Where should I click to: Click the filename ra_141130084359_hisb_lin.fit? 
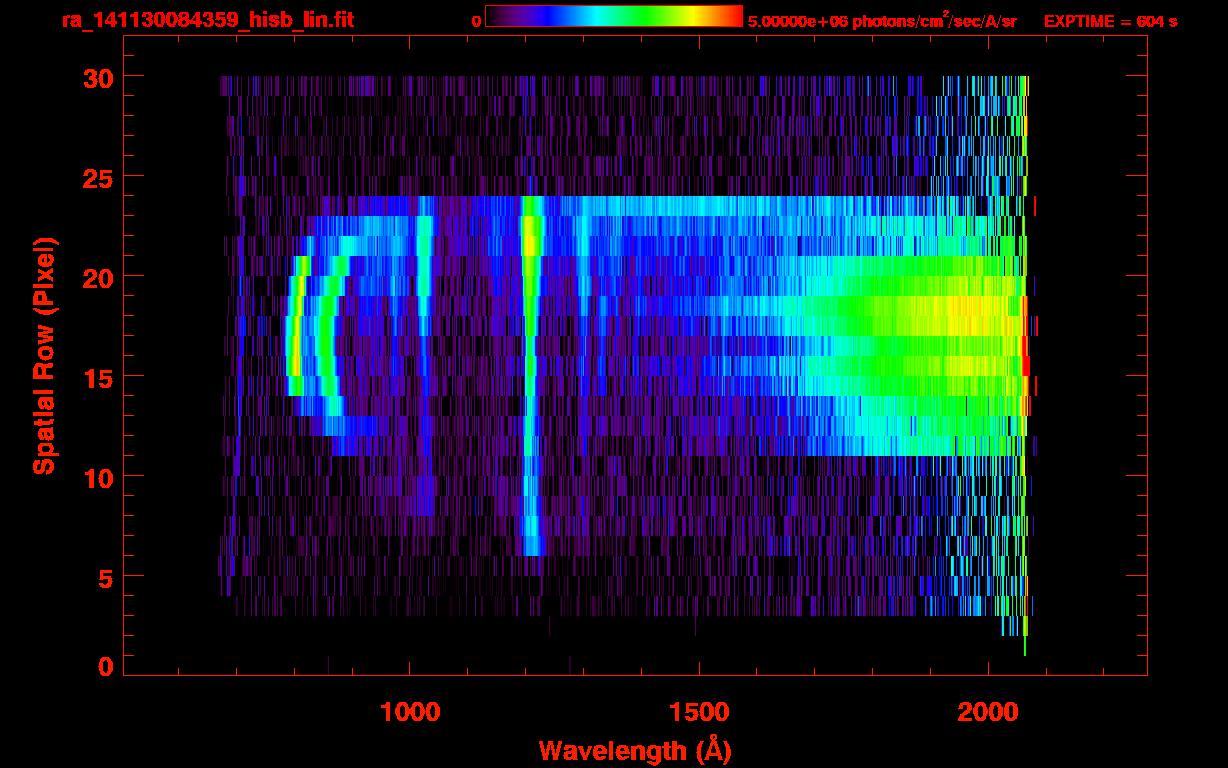[207, 20]
